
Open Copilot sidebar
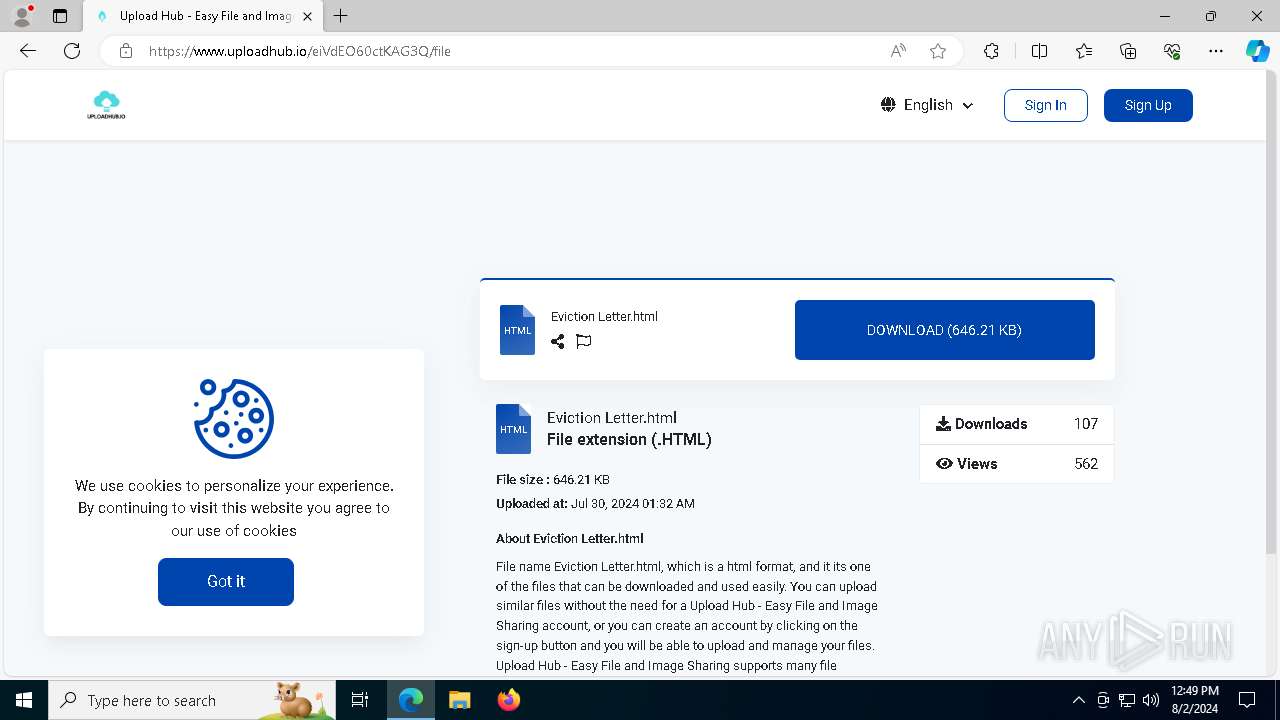(x=1257, y=51)
